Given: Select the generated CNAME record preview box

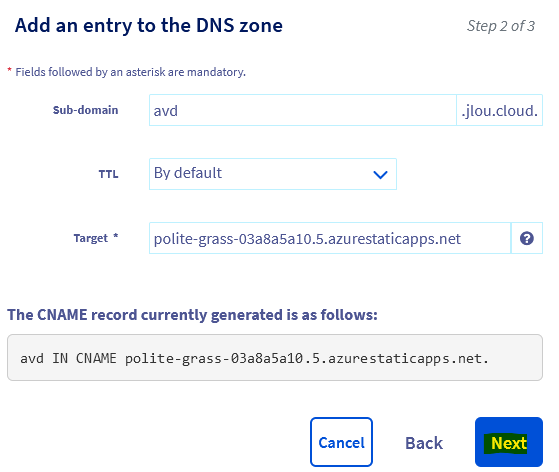Looking at the screenshot, I should (275, 358).
